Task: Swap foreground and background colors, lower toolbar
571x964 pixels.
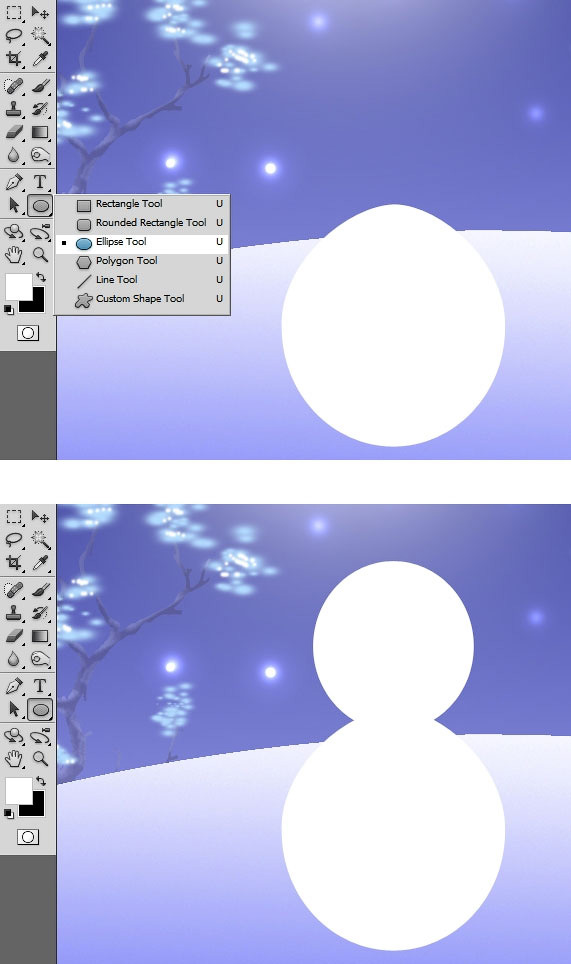Action: (41, 781)
